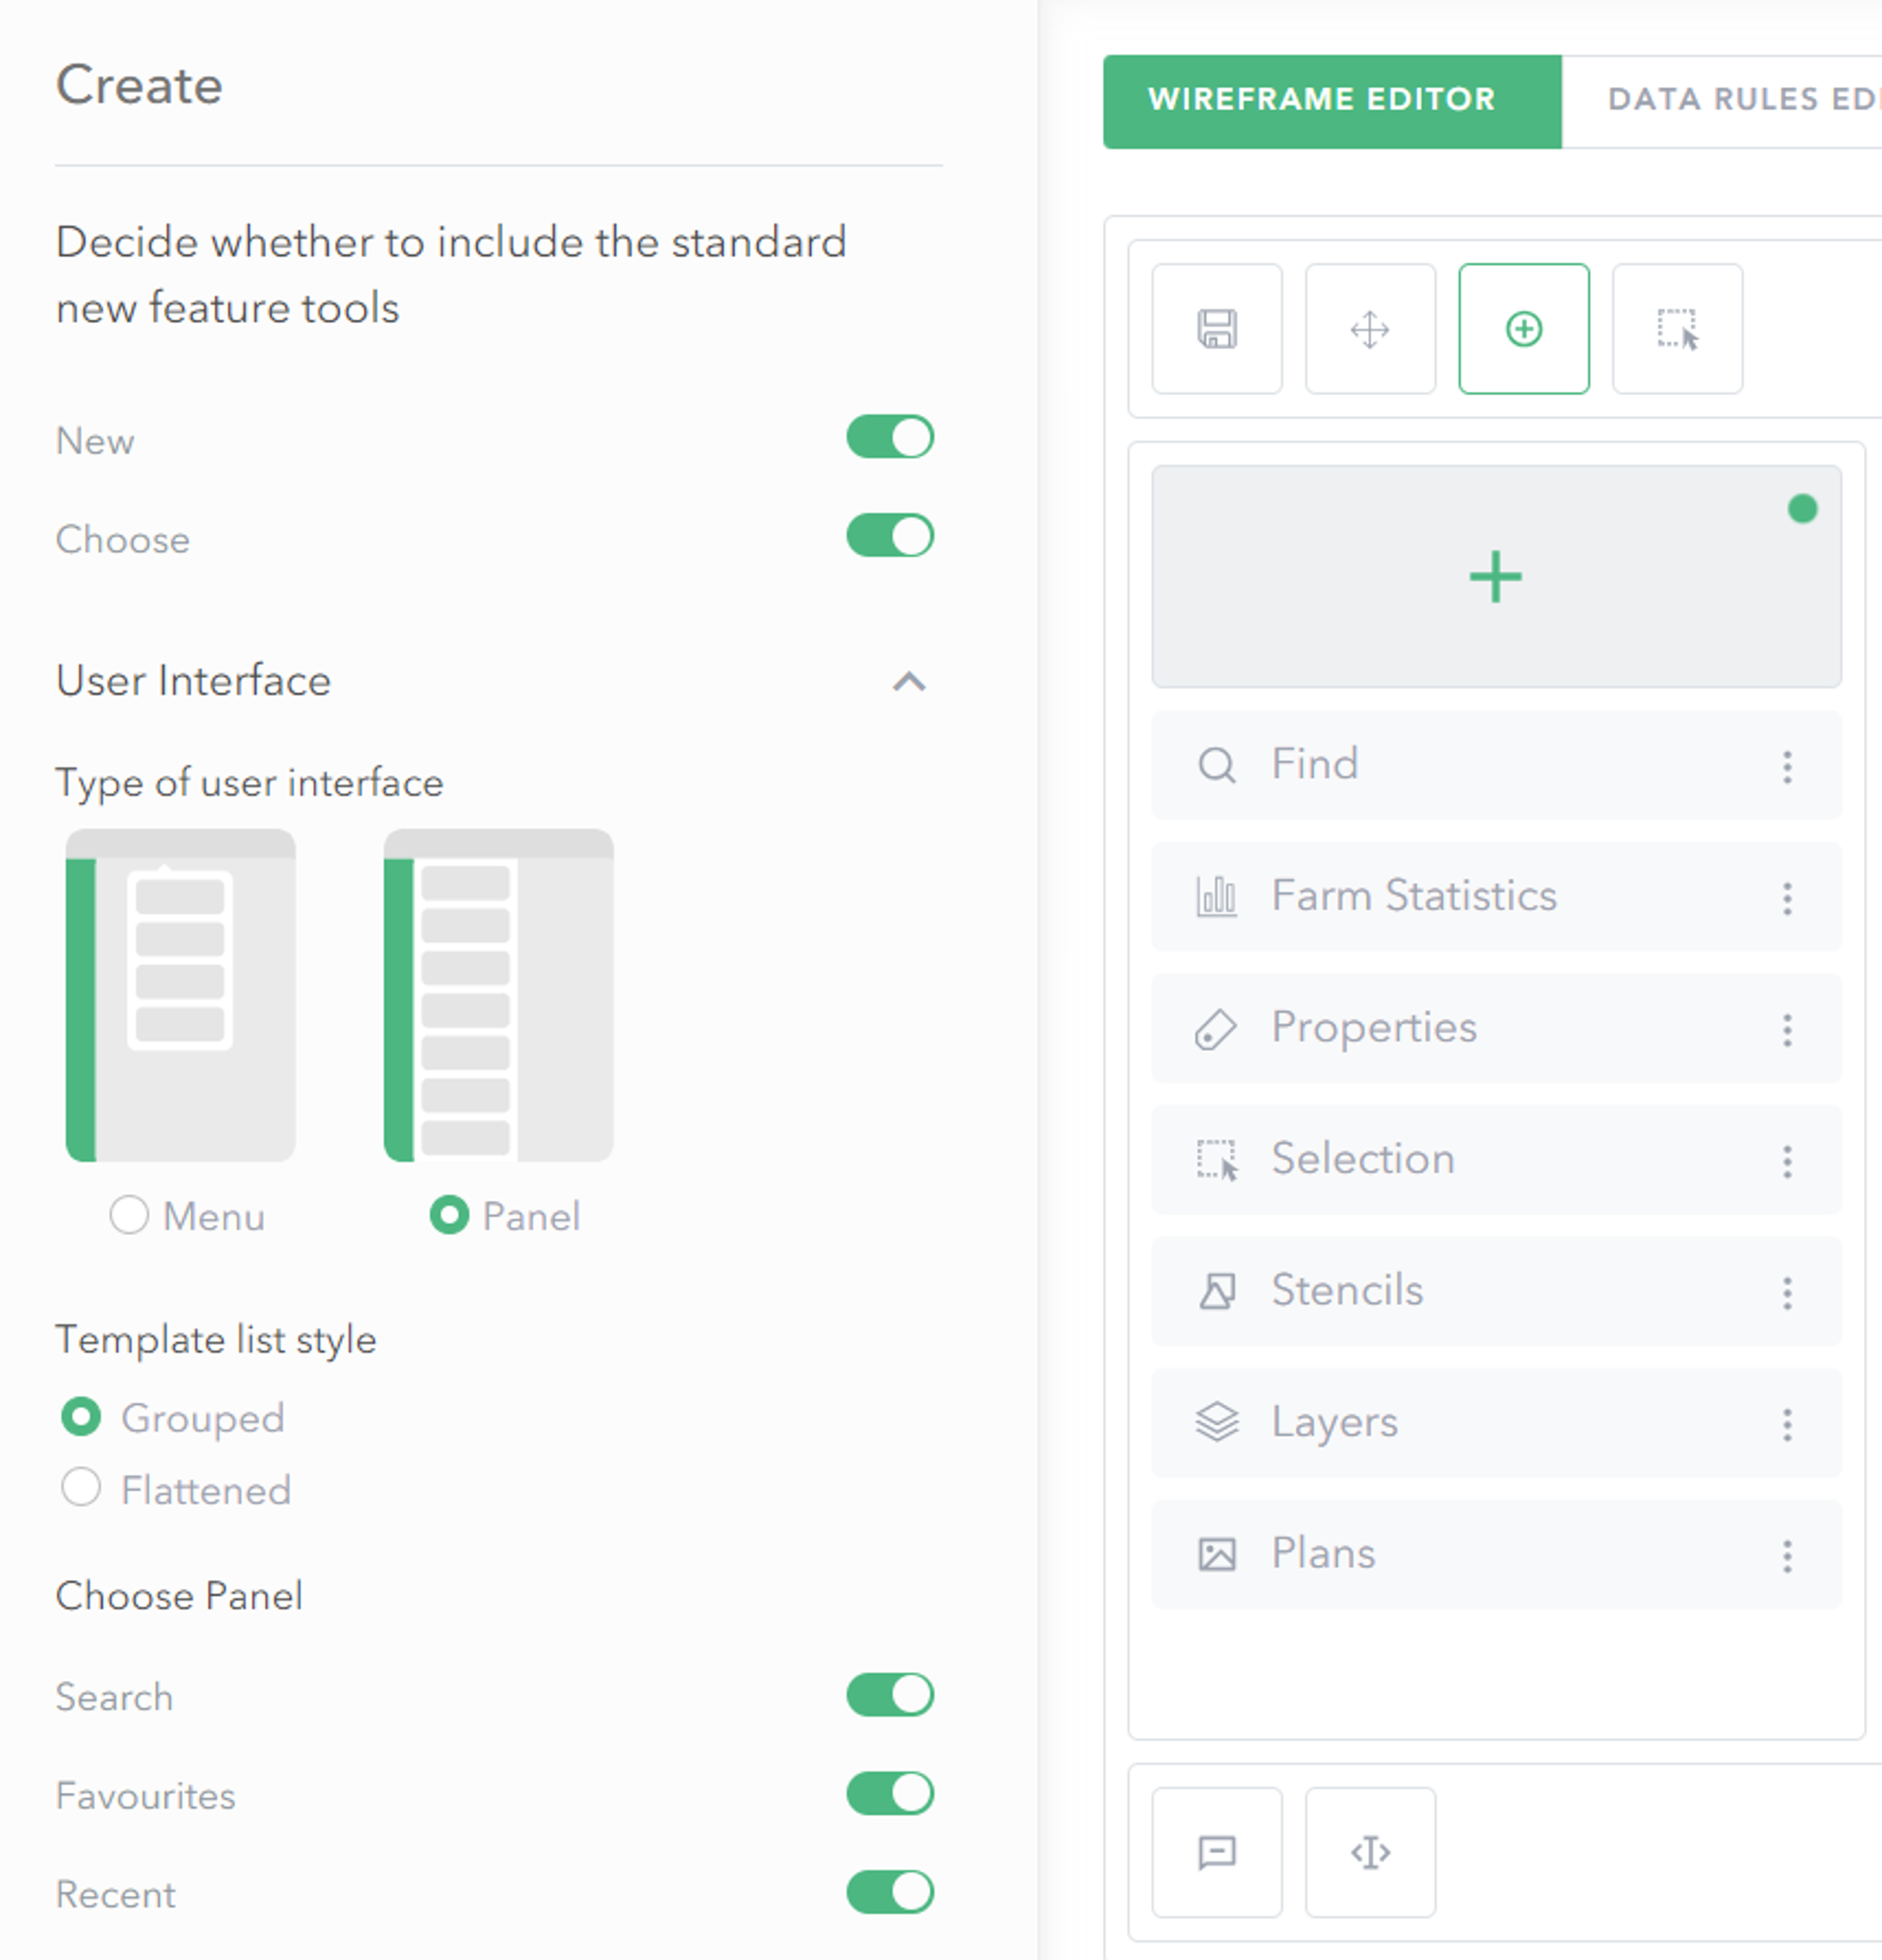1882x1960 pixels.
Task: Select the Stencils widget row
Action: click(1496, 1292)
